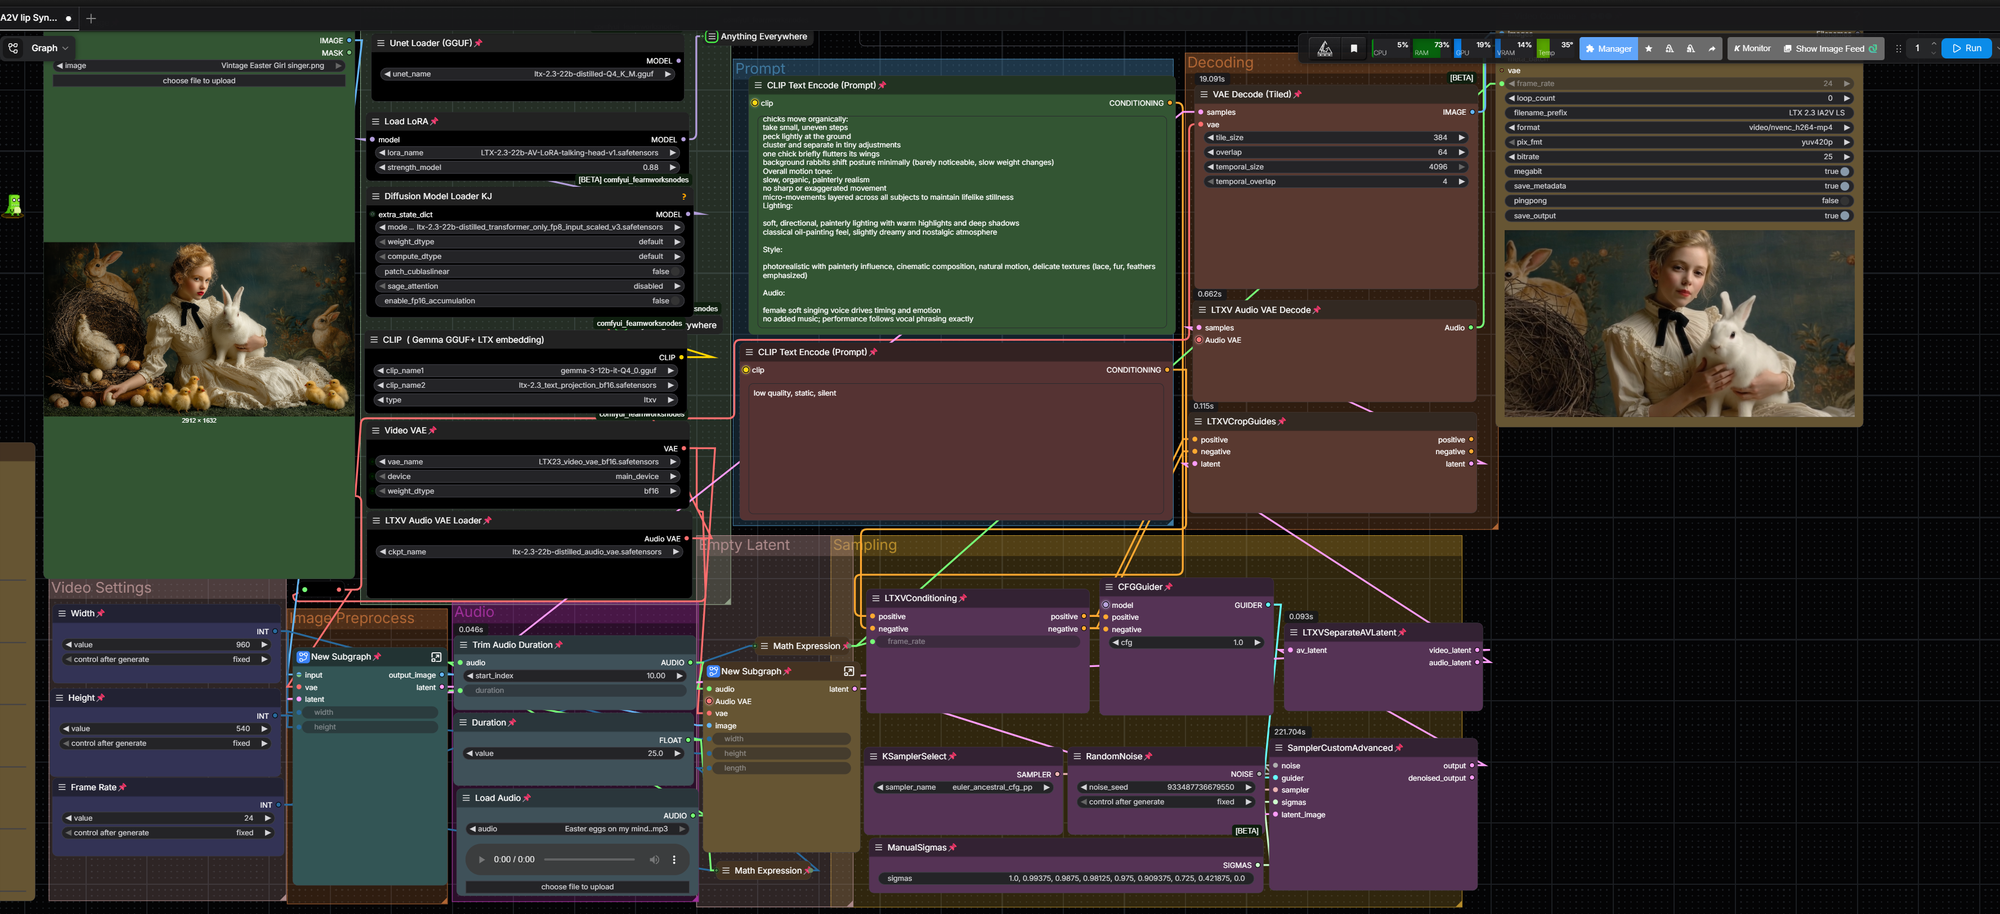The width and height of the screenshot is (2000, 914).
Task: Click the Vintage Easter Girl input image preview
Action: click(x=199, y=328)
